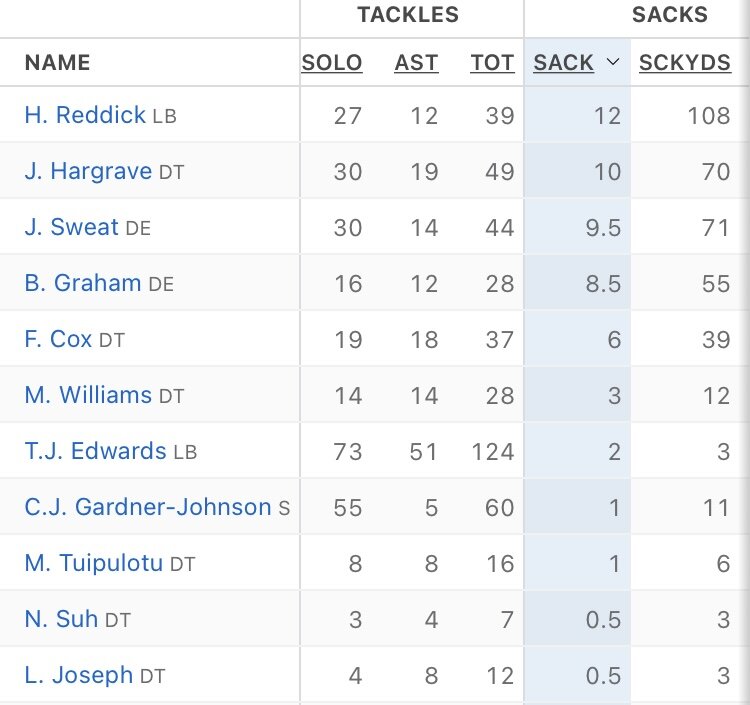View T.J. Edwards player page

[95, 451]
